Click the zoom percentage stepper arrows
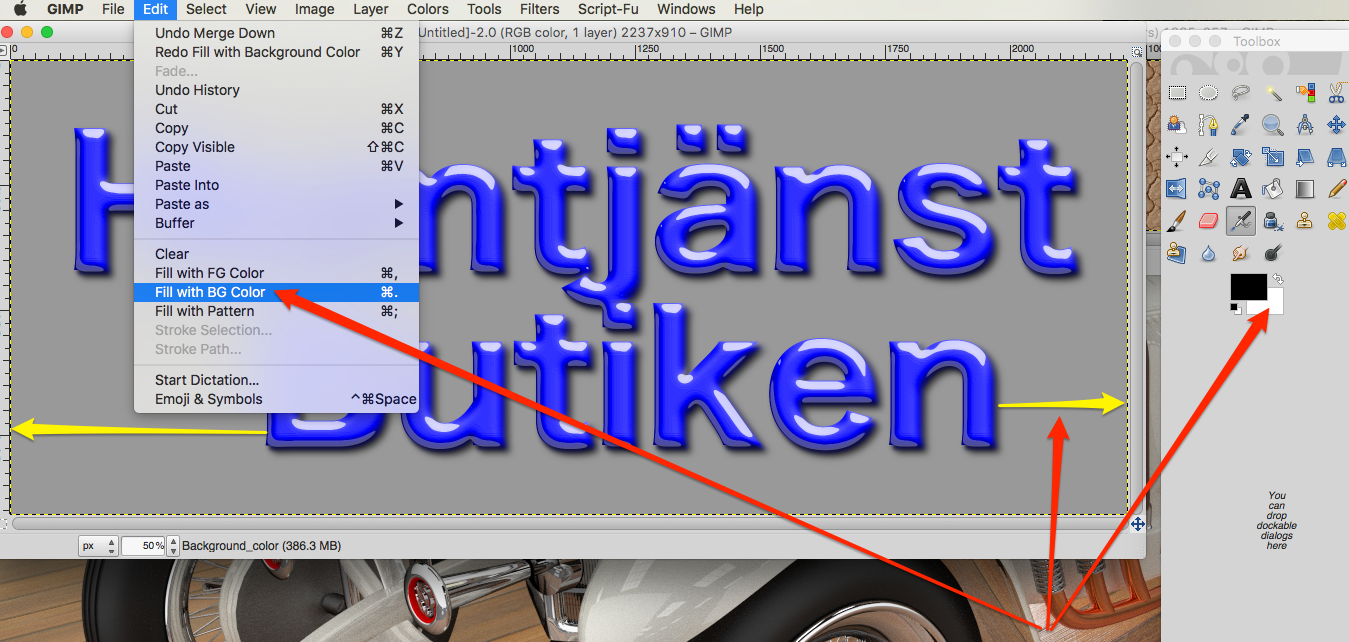The height and width of the screenshot is (642, 1349). [173, 546]
